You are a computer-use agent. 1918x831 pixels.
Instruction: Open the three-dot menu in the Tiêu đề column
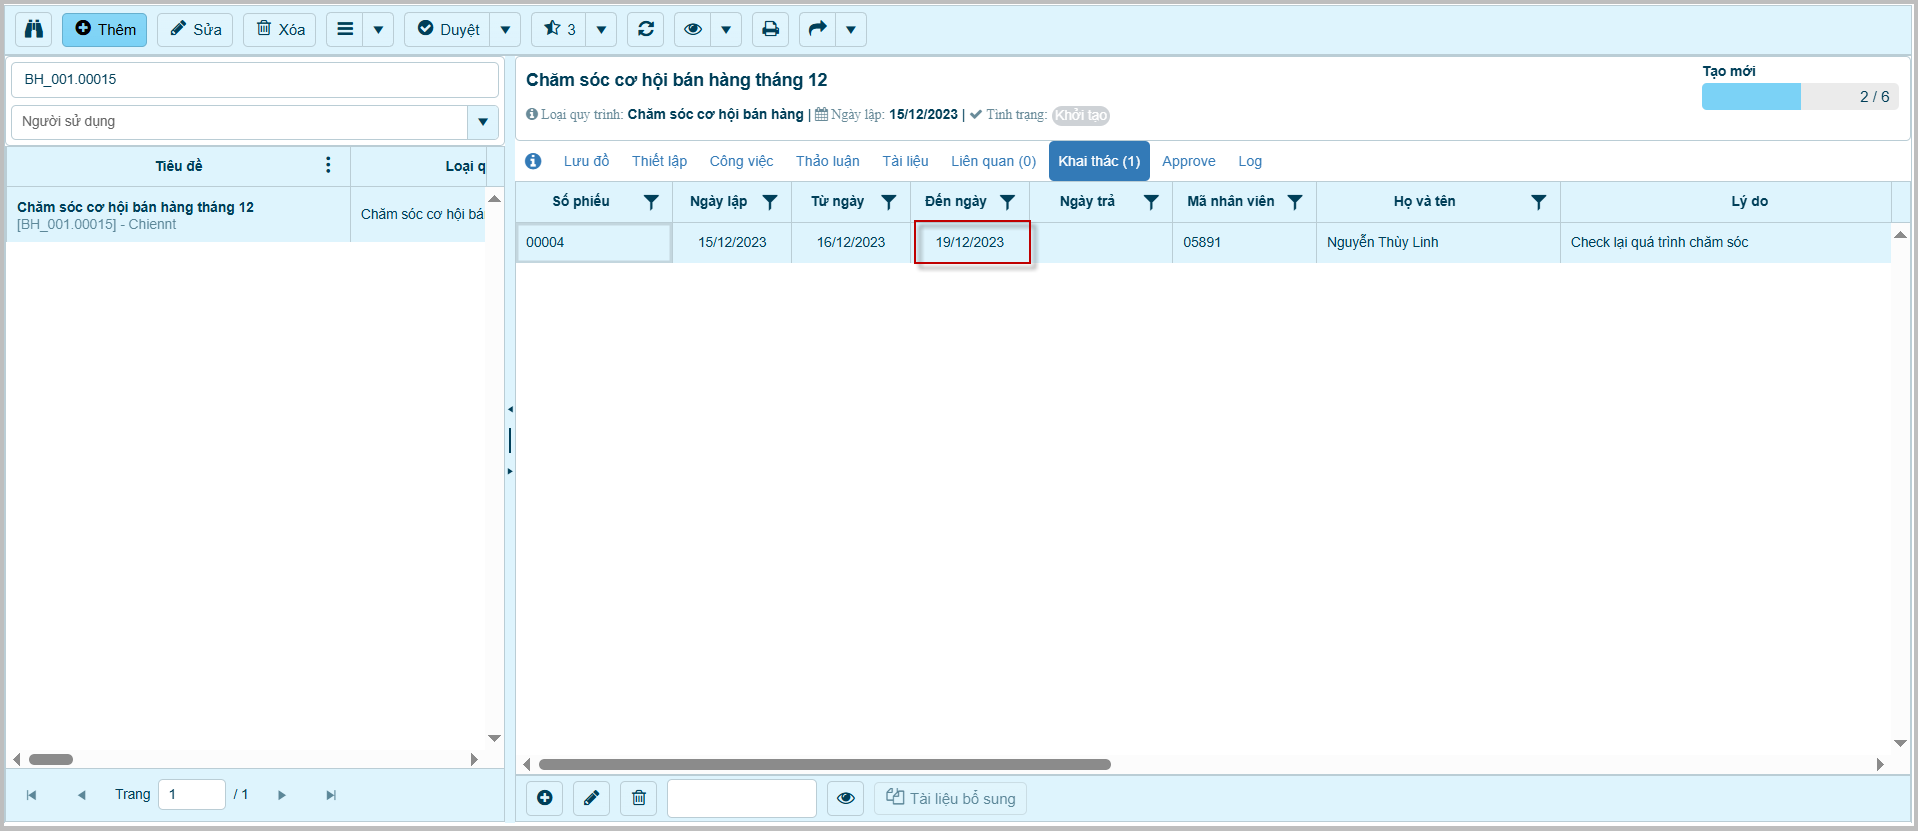tap(328, 165)
